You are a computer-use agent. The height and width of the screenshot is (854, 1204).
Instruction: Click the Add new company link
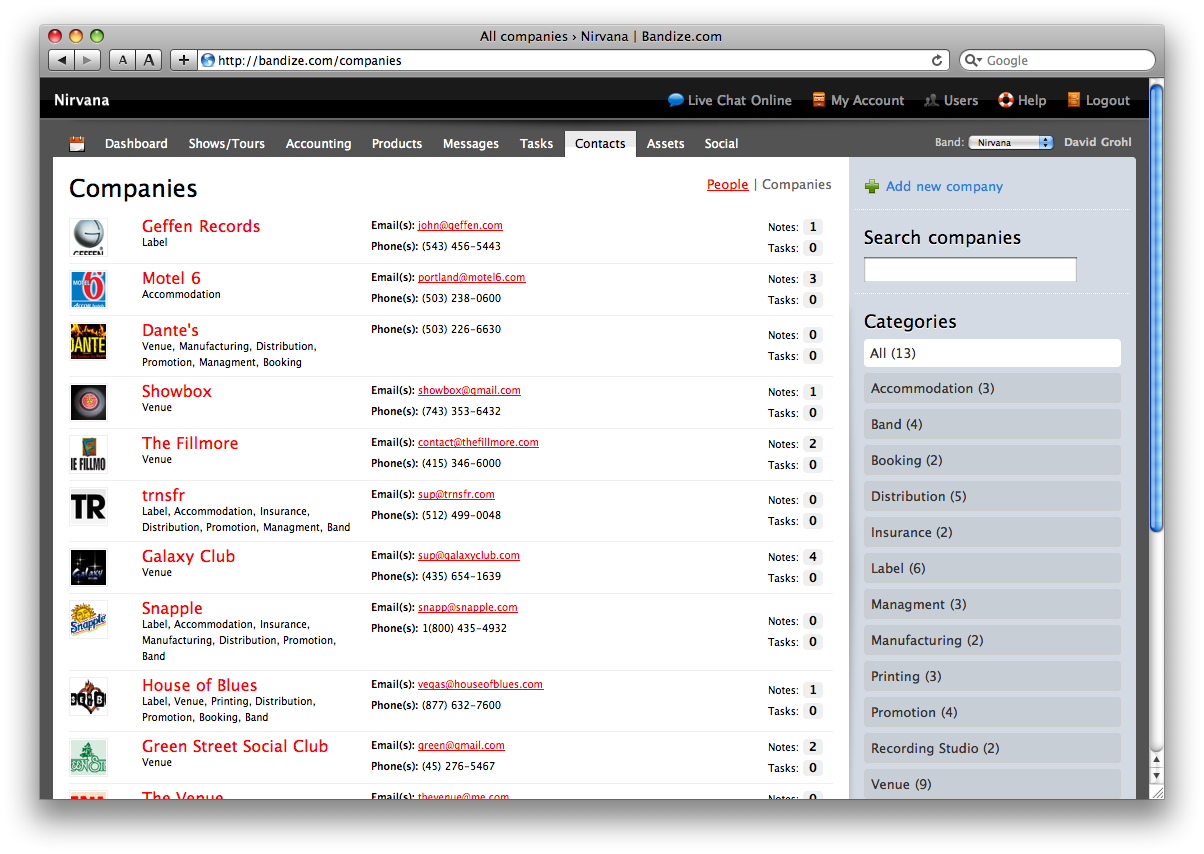pos(944,186)
